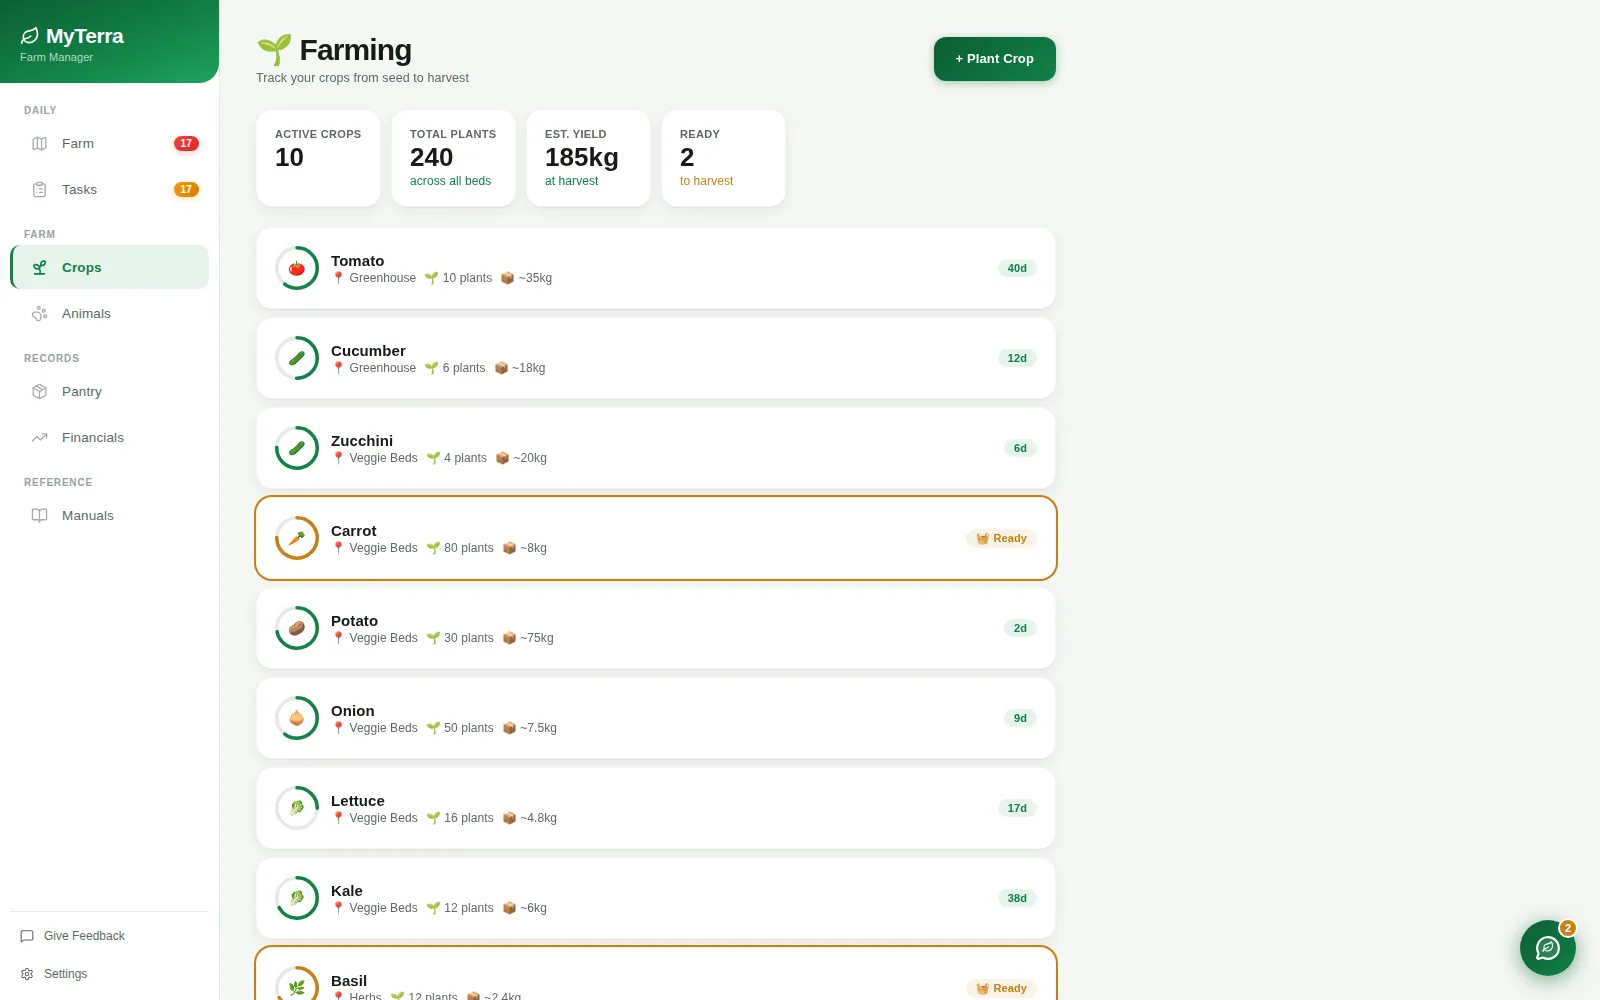Click the Est. Yield stat card
The image size is (1600, 1000).
click(x=588, y=158)
